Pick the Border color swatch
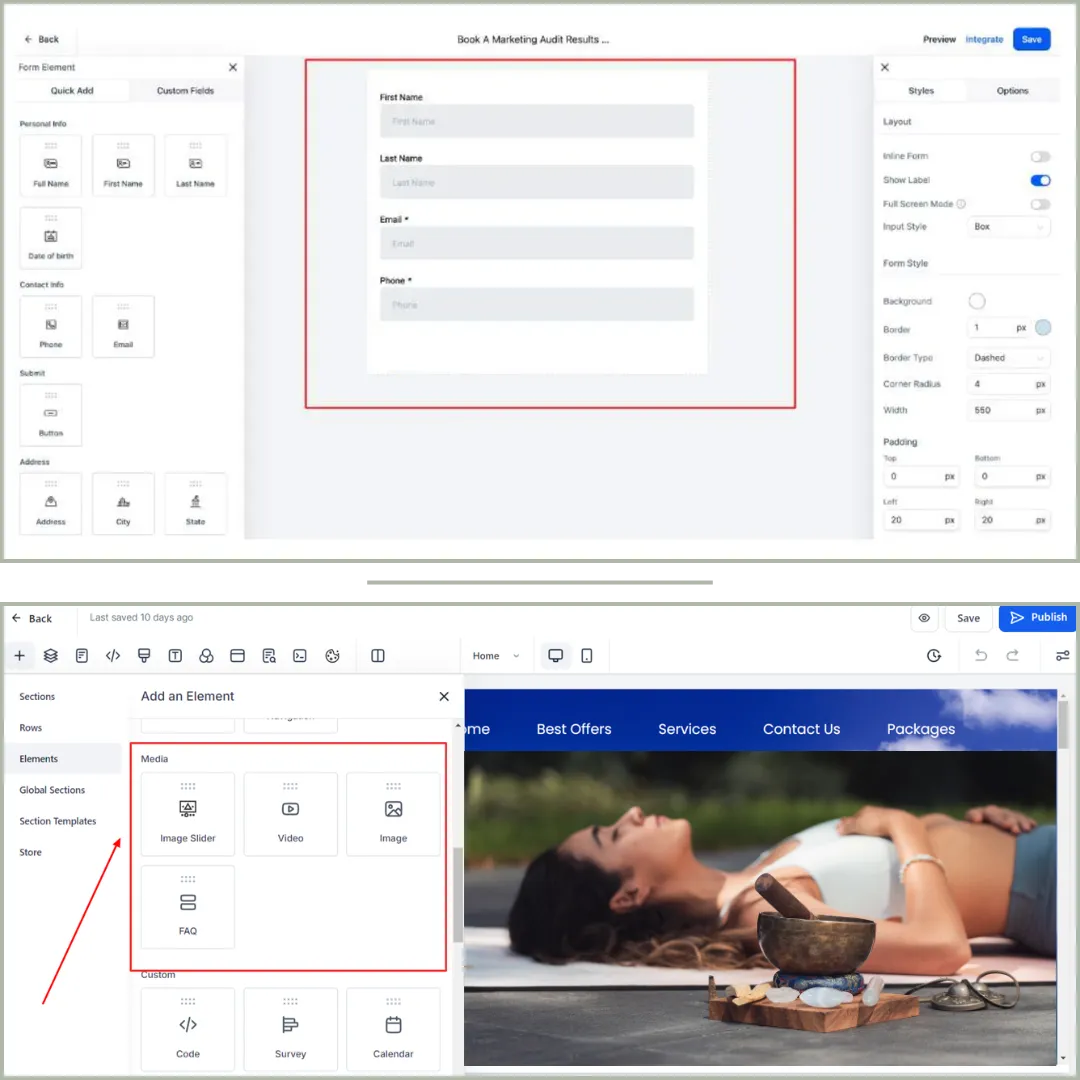1080x1080 pixels. (x=1043, y=328)
